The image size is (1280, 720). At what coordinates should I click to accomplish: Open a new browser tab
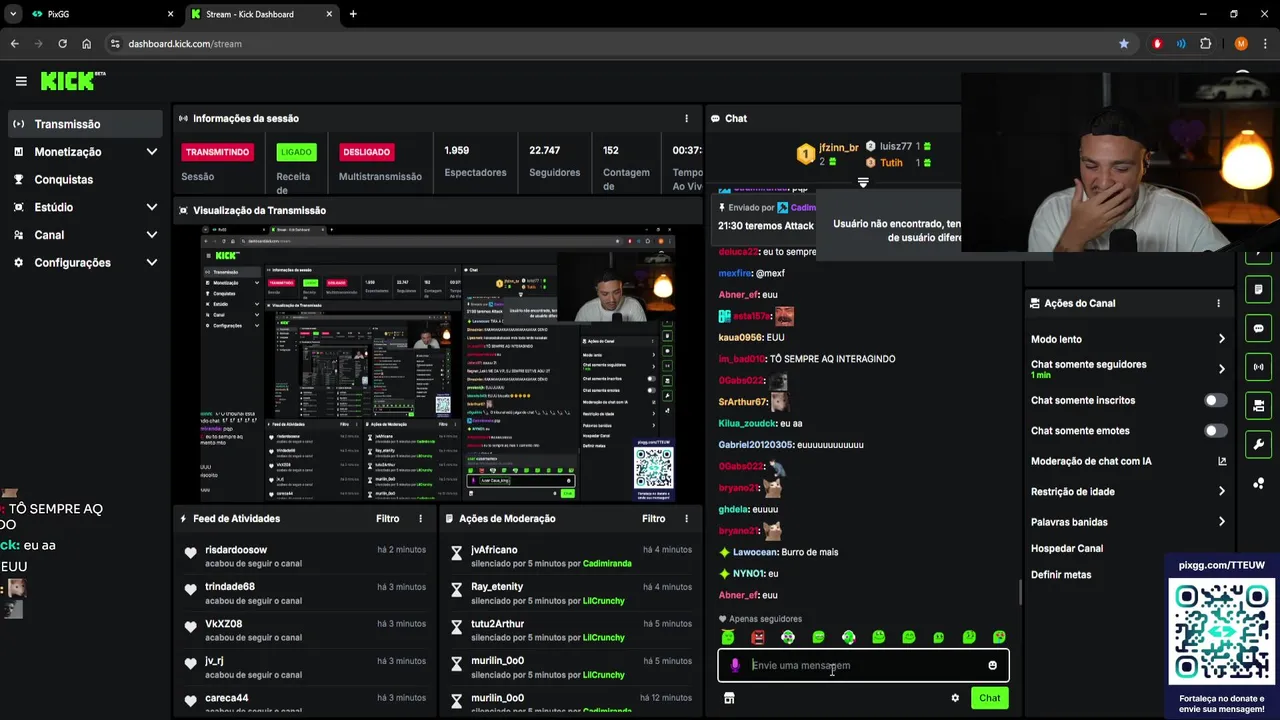point(353,14)
